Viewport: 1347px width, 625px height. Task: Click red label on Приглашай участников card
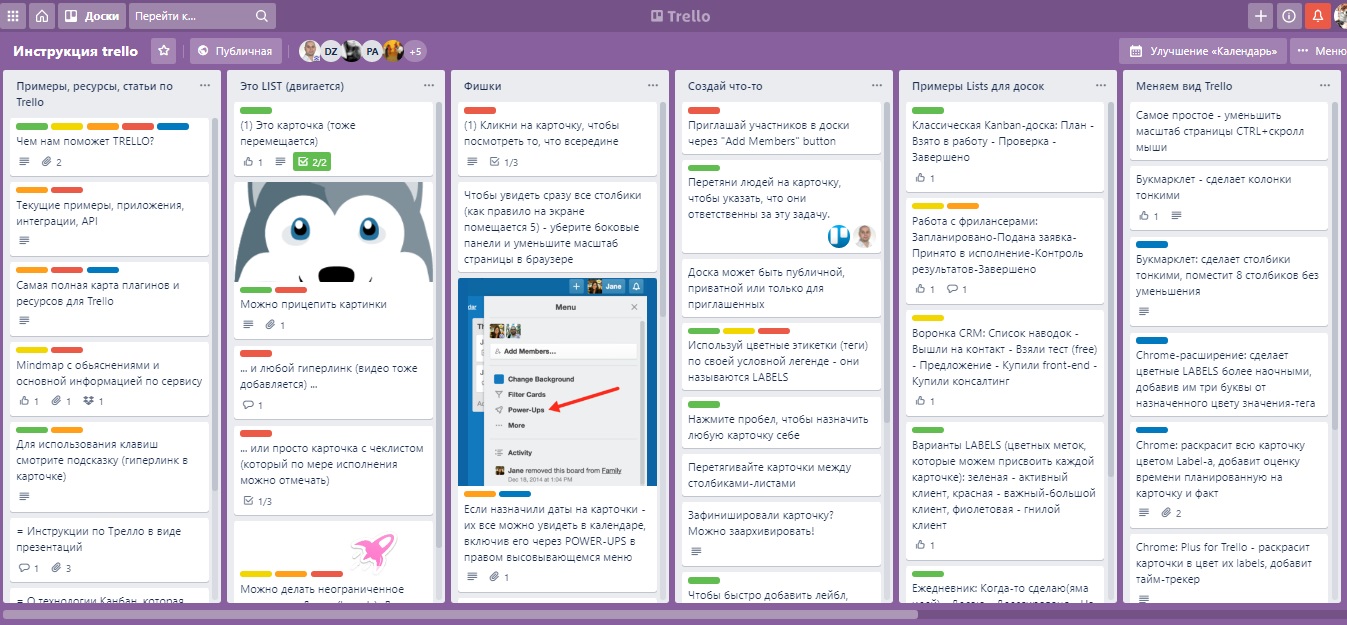tap(704, 111)
